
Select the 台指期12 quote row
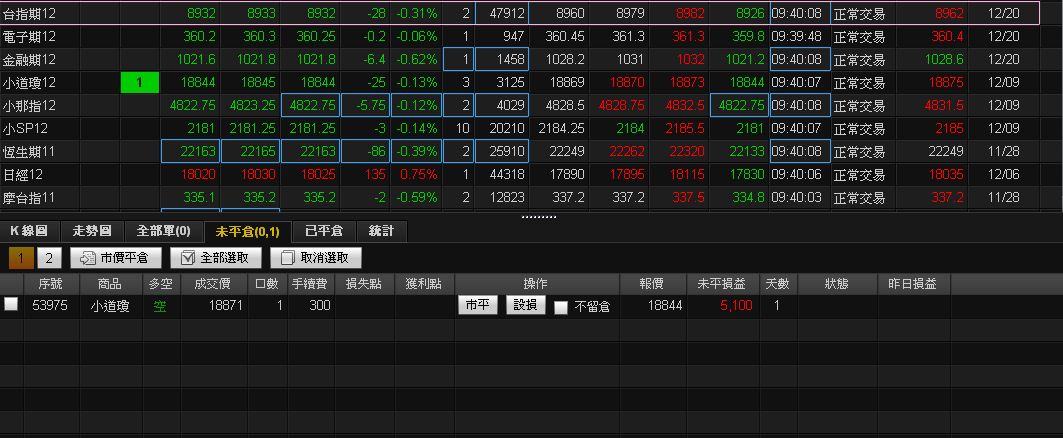coord(520,13)
